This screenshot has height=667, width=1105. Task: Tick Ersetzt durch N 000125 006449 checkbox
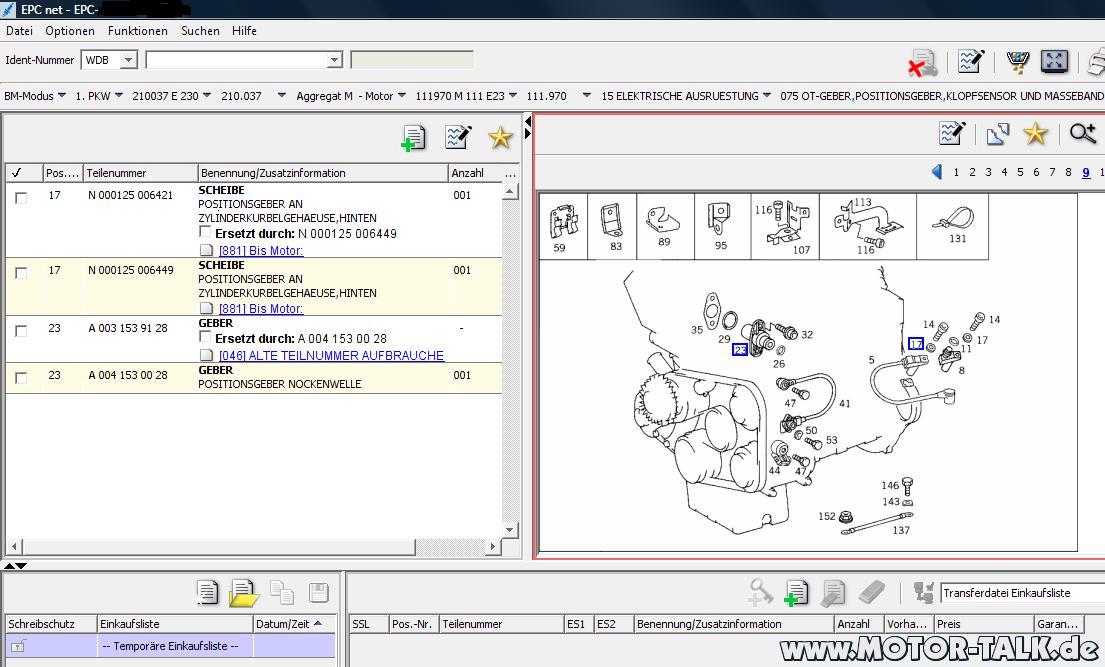click(205, 232)
